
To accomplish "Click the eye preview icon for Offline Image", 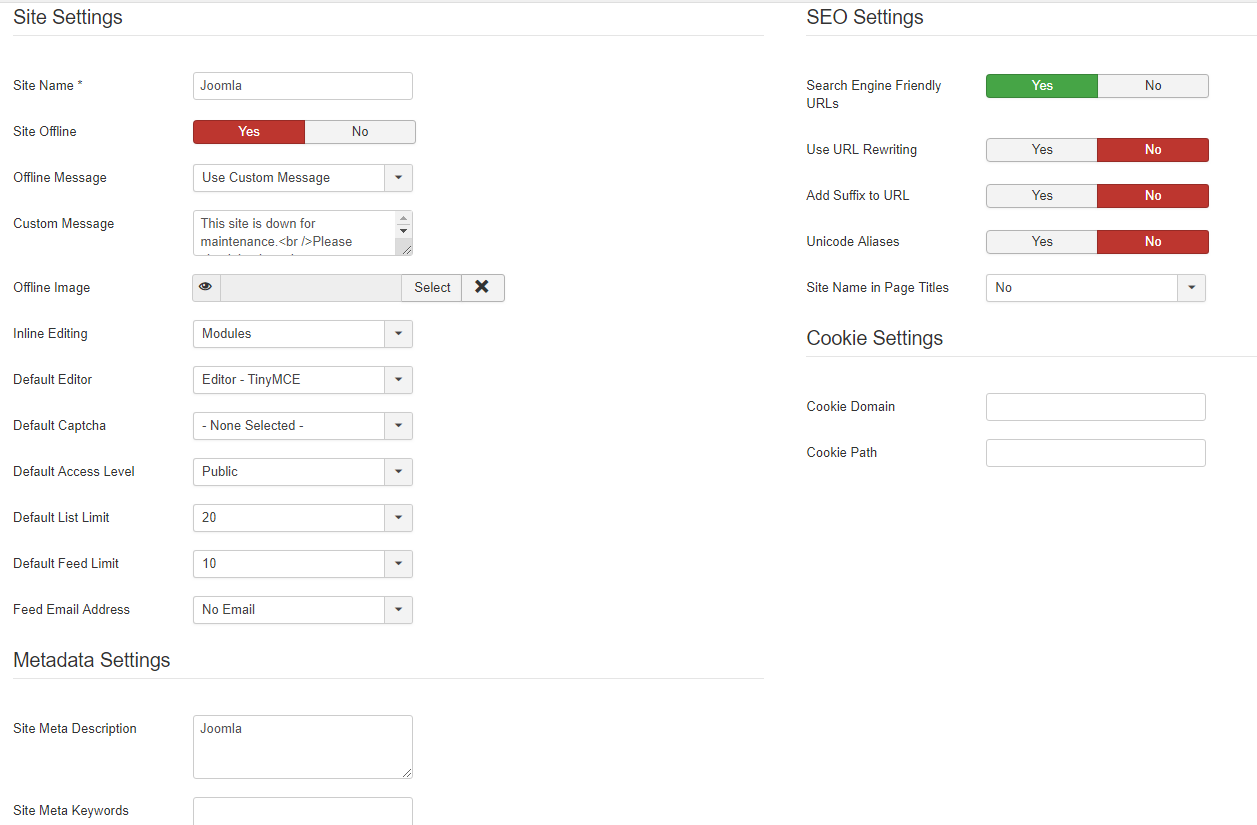I will point(206,288).
